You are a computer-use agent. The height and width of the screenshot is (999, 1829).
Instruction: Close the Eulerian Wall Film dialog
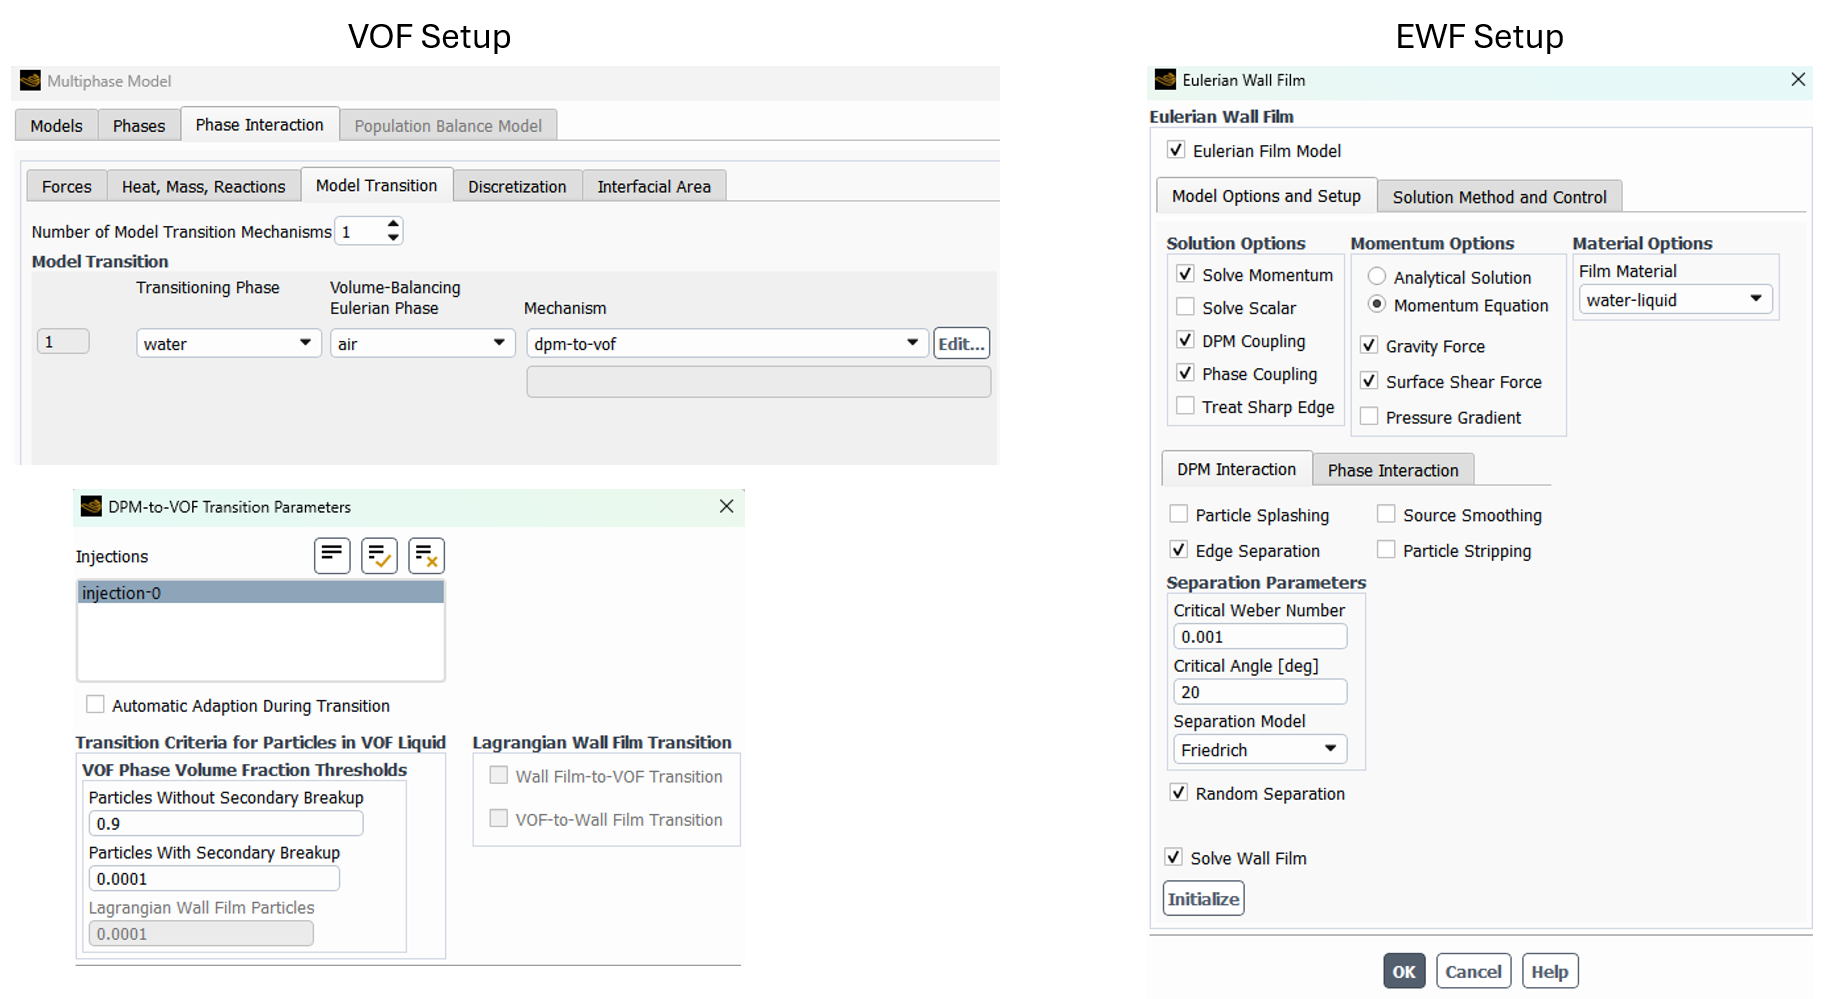pyautogui.click(x=1797, y=80)
